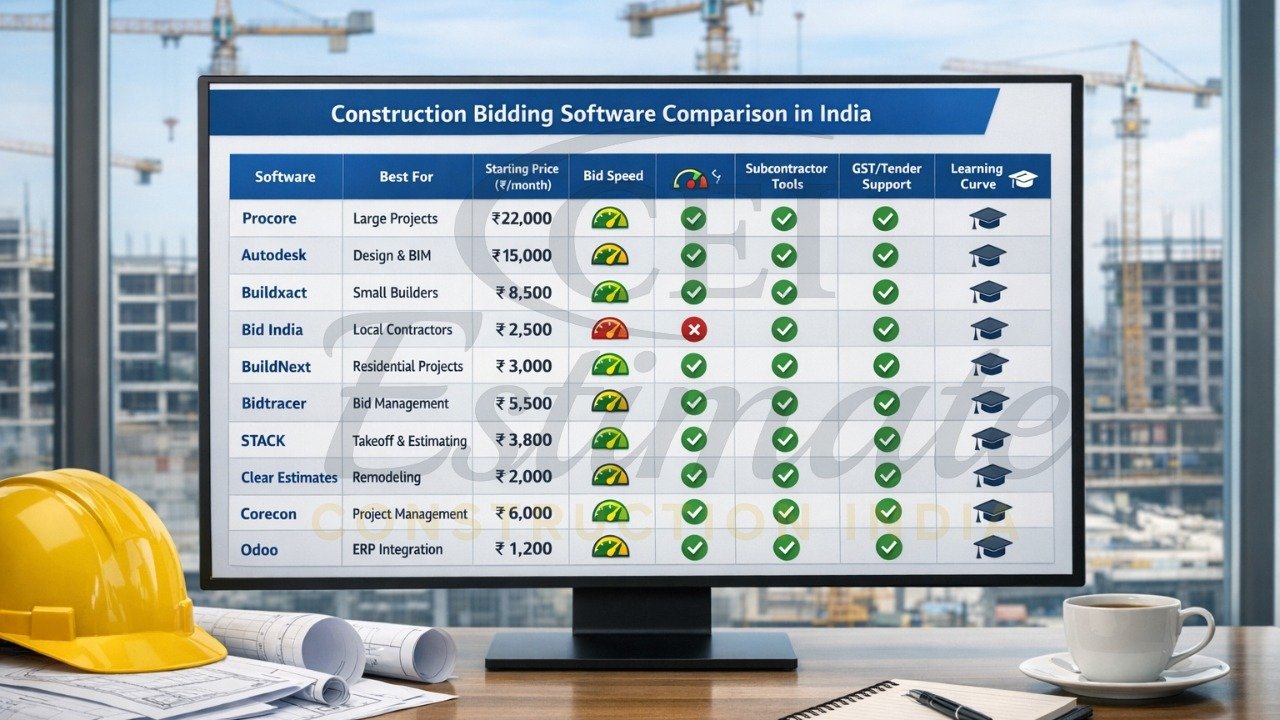Click the Bid Speed gauge for Clear Estimates
The image size is (1280, 720).
tap(610, 475)
